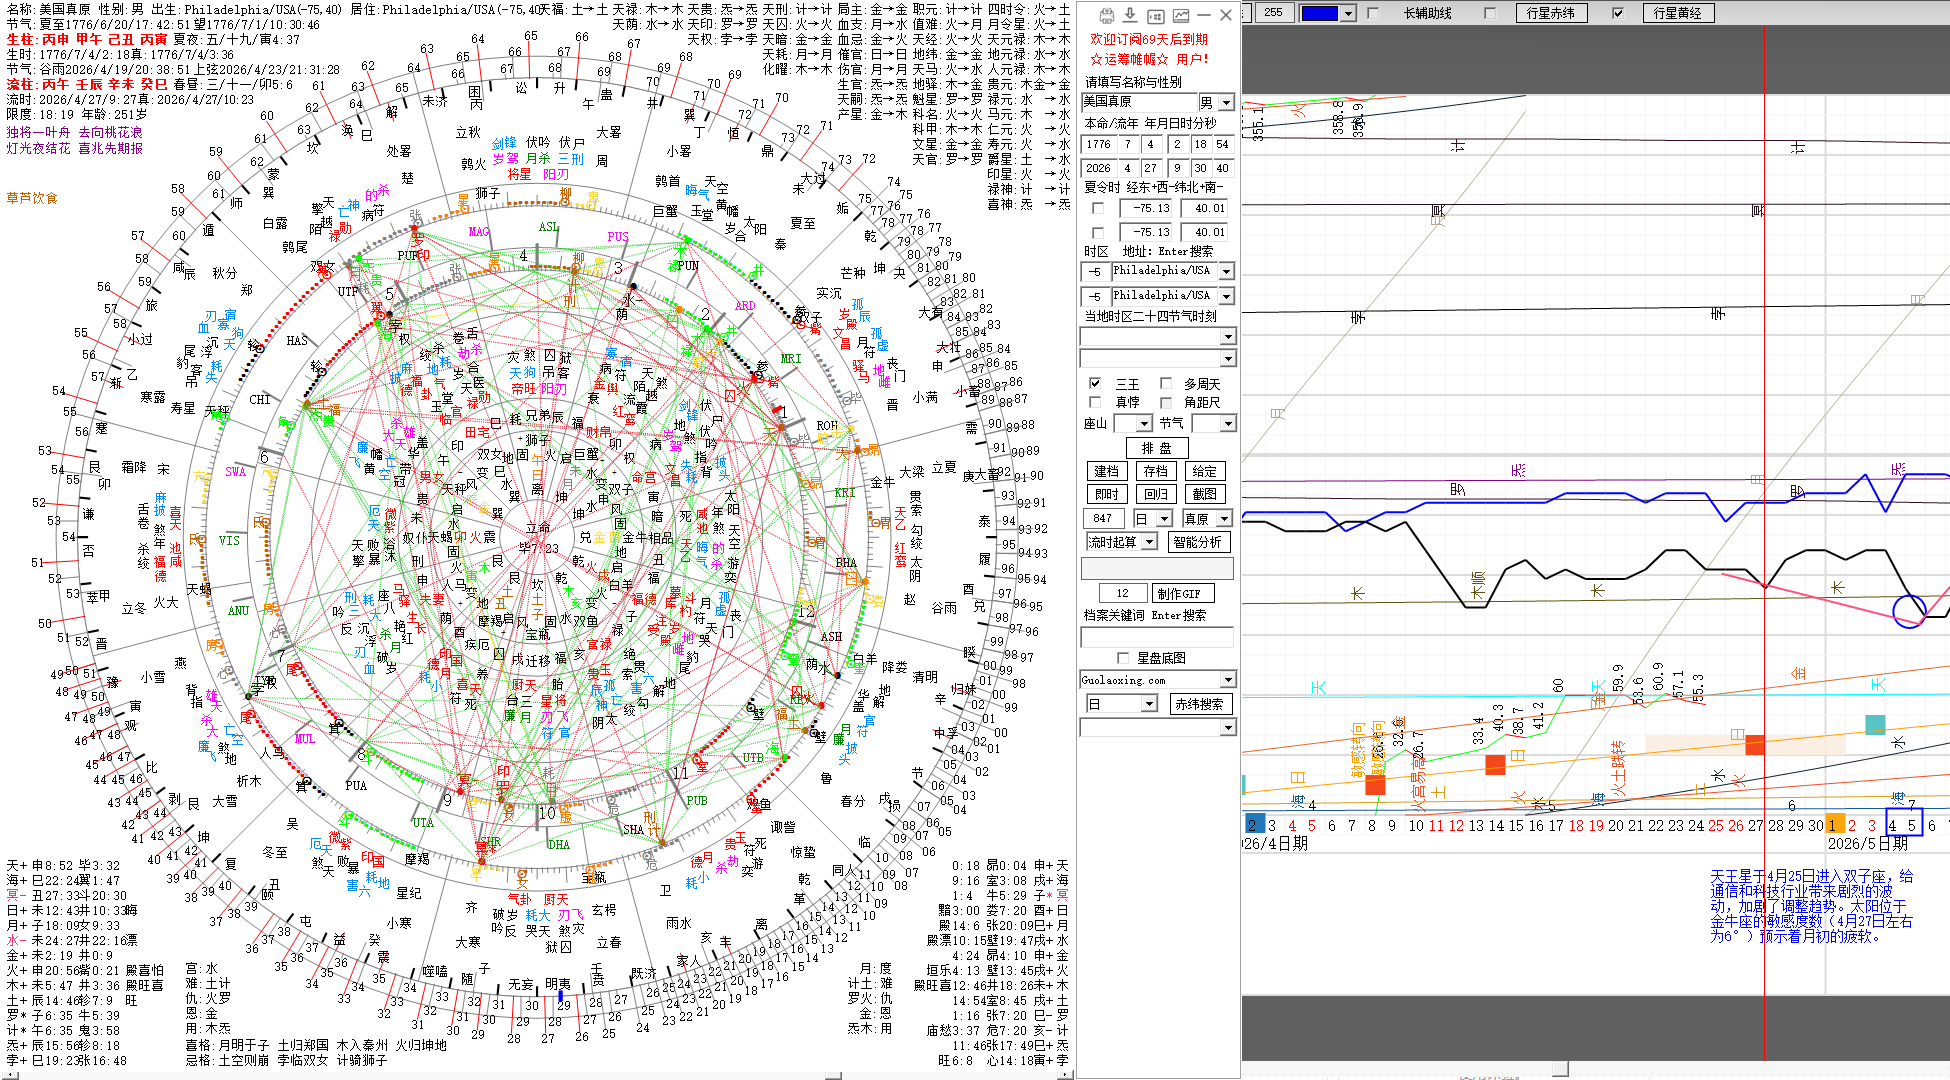This screenshot has width=1950, height=1080.
Task: Expand the 流时起算 dropdown
Action: coord(1150,542)
